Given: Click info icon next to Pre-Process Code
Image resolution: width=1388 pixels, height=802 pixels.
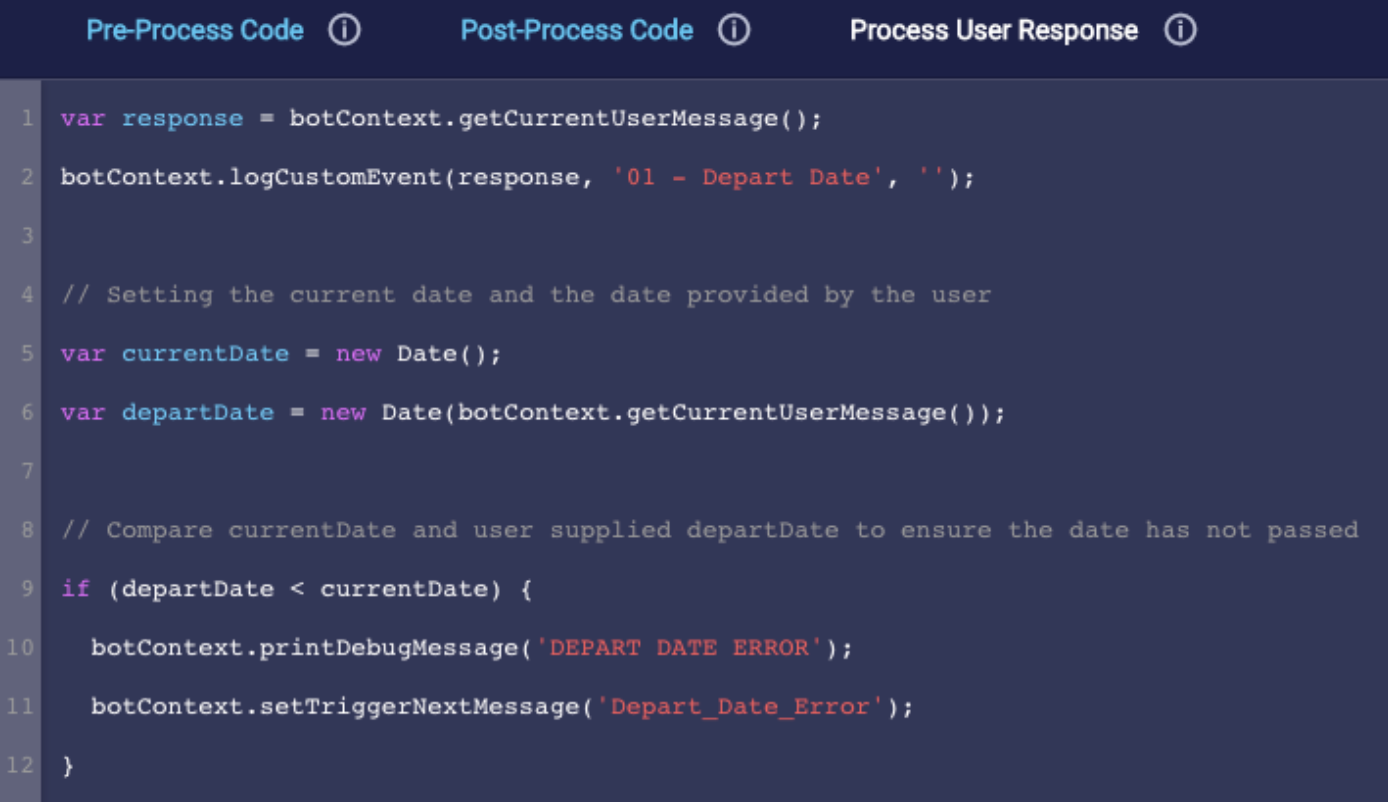Looking at the screenshot, I should [x=344, y=30].
